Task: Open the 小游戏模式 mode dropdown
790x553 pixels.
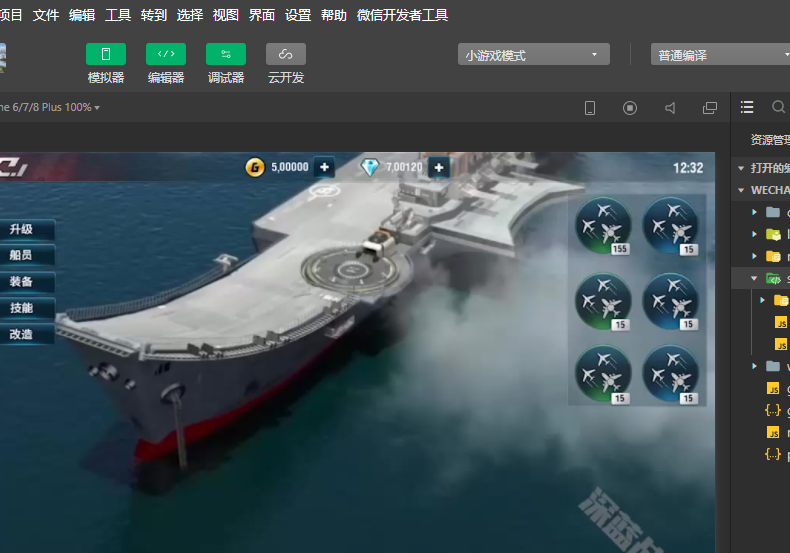Action: click(534, 54)
